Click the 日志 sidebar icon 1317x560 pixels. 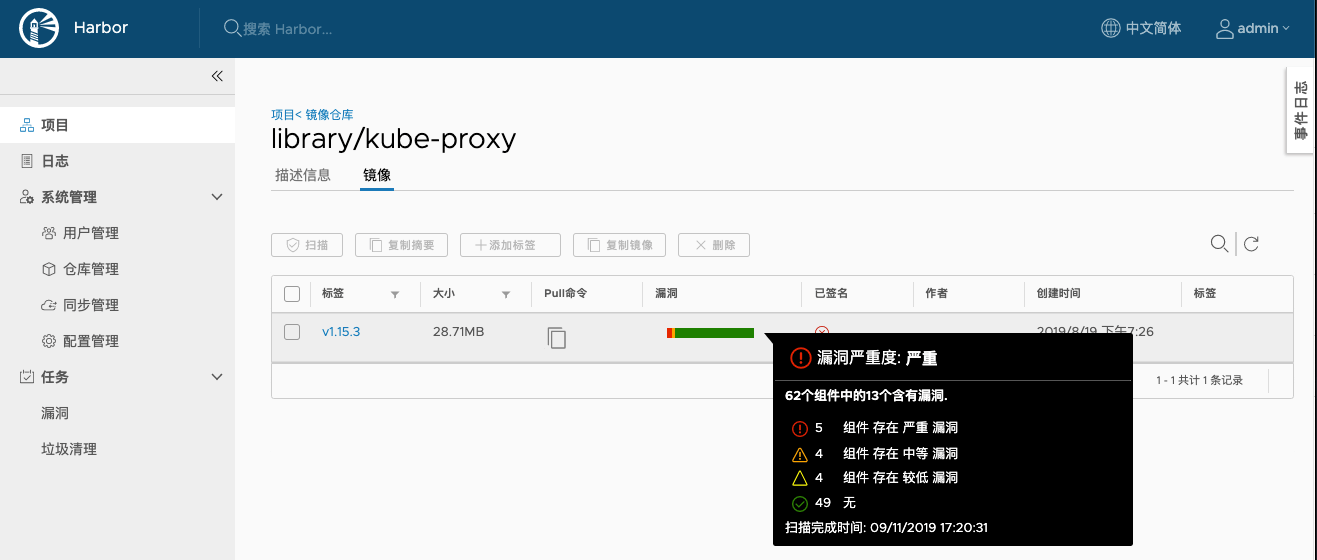[27, 161]
